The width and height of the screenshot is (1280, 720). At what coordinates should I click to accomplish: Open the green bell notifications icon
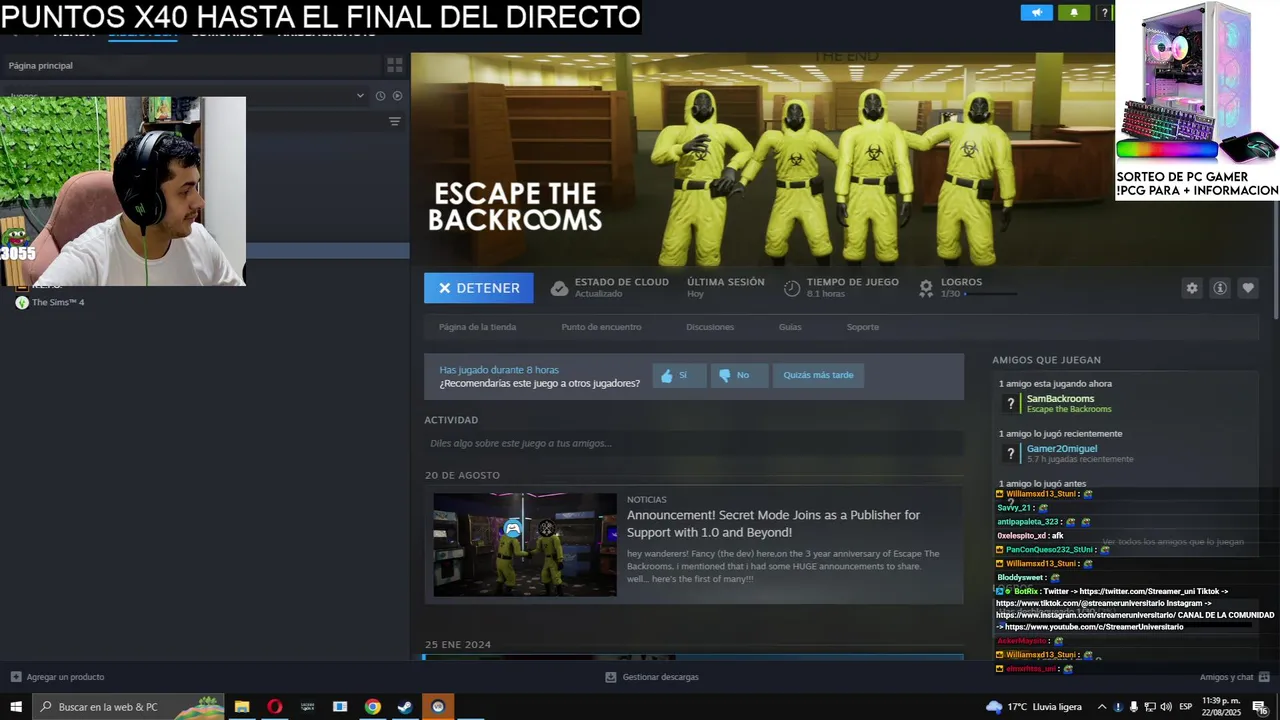tap(1074, 13)
